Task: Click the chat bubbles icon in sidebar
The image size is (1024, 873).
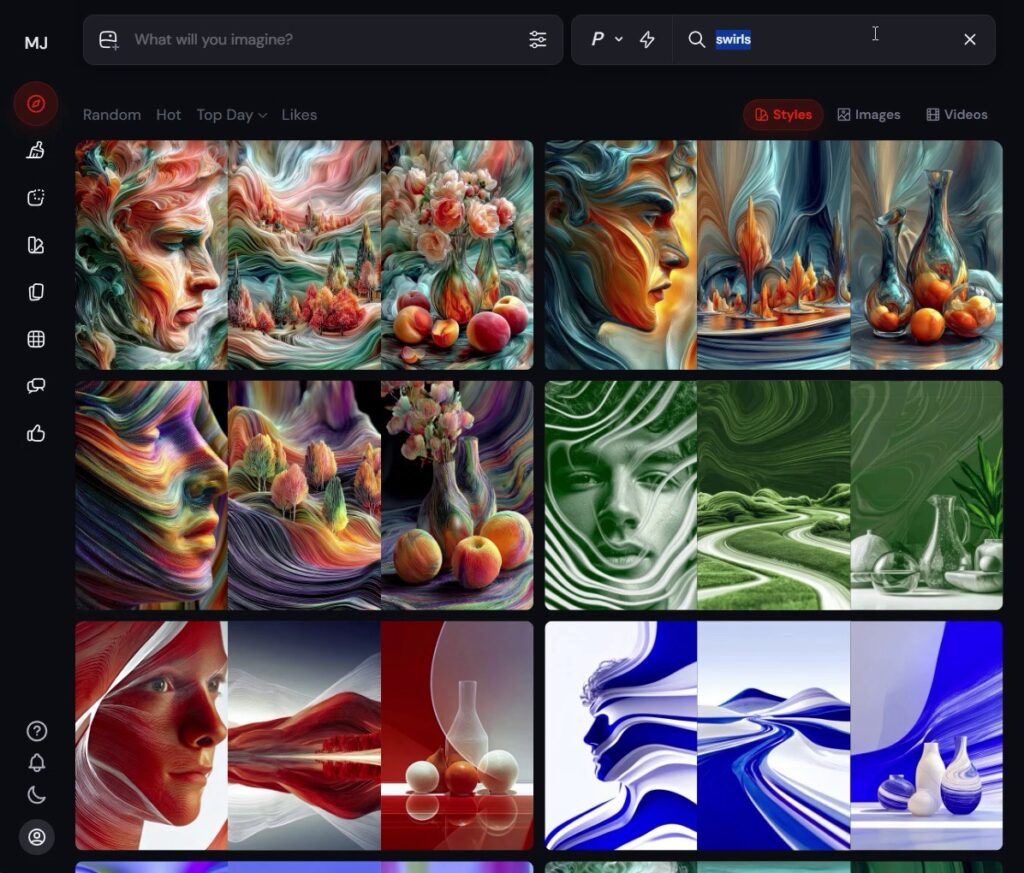Action: pos(36,386)
